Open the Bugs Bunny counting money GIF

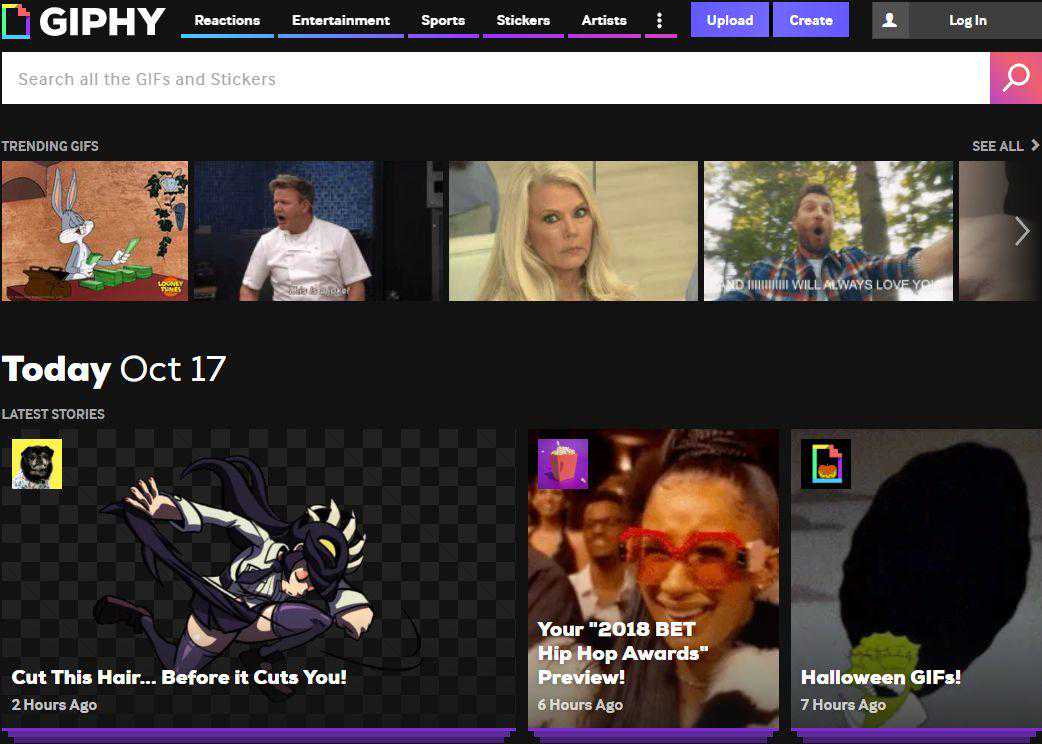click(x=95, y=231)
